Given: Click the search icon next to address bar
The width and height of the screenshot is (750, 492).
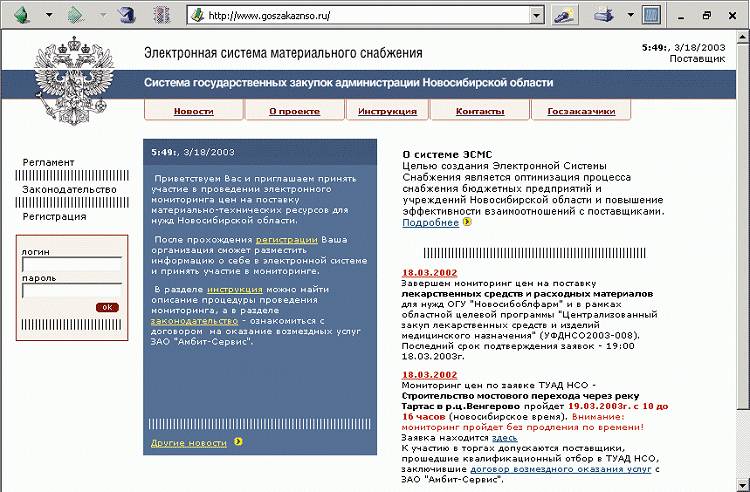Looking at the screenshot, I should [x=565, y=15].
